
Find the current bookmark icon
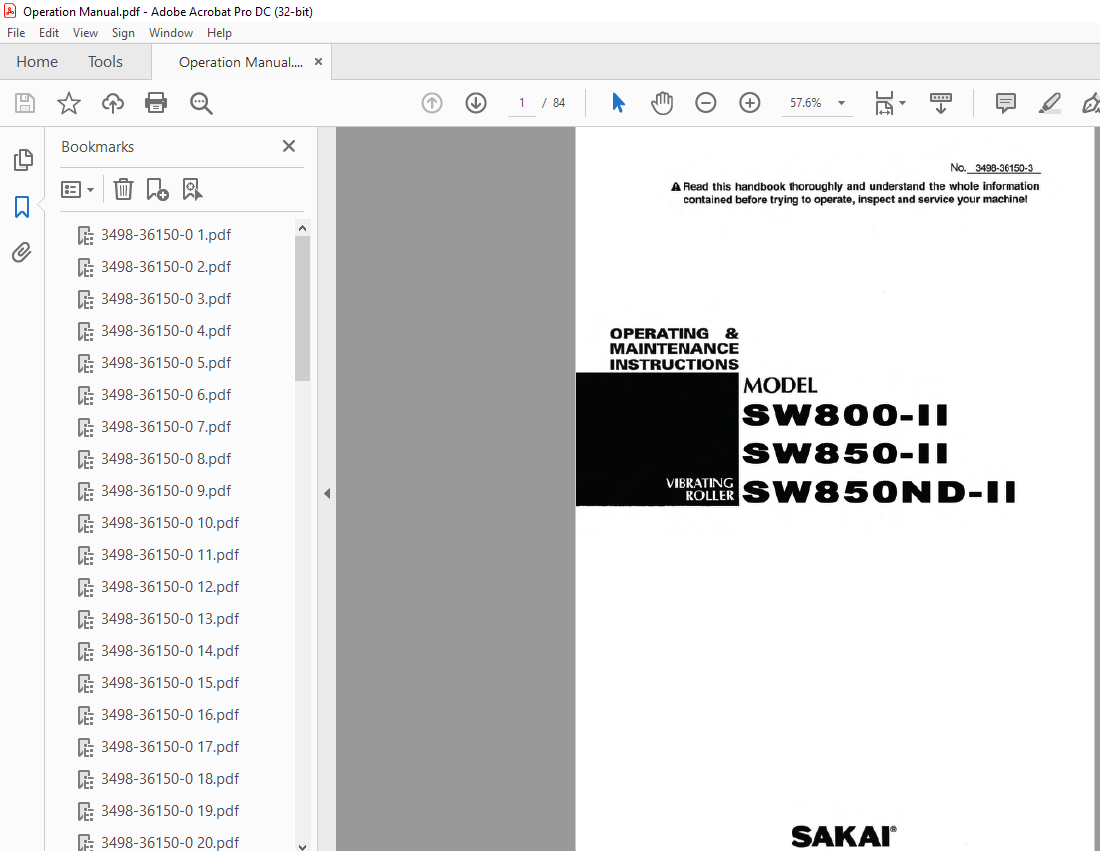point(192,189)
